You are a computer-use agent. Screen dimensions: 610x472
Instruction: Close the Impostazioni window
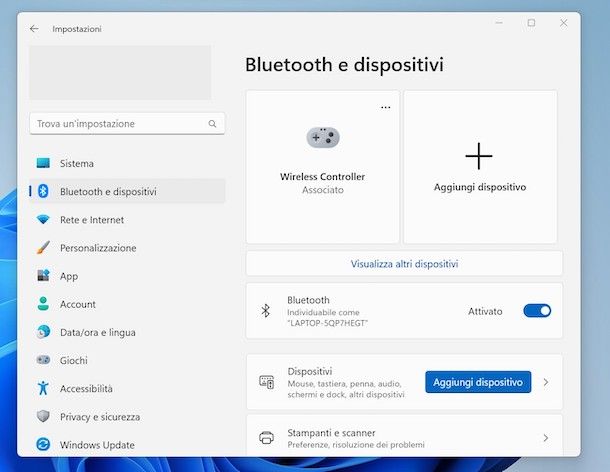(x=564, y=23)
